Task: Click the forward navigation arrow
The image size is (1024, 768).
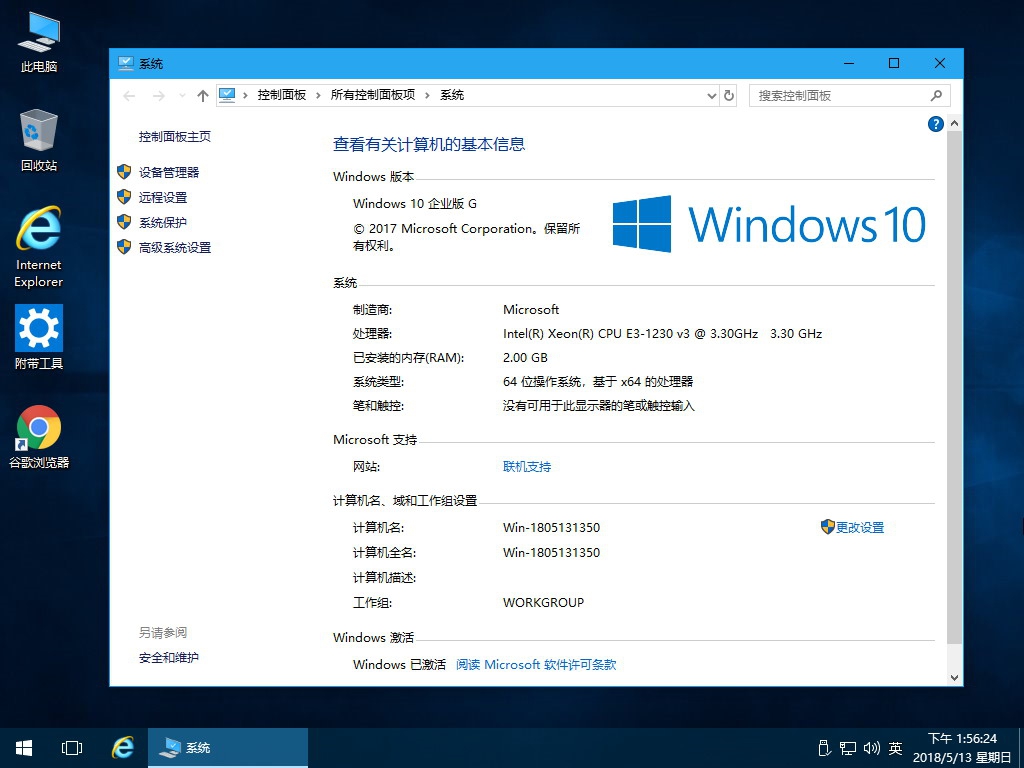Action: [x=159, y=96]
